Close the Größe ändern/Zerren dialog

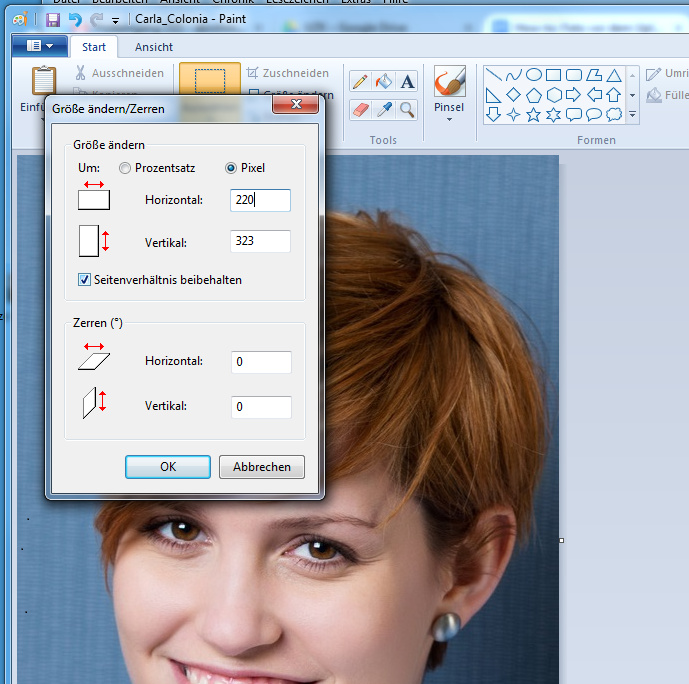point(296,104)
